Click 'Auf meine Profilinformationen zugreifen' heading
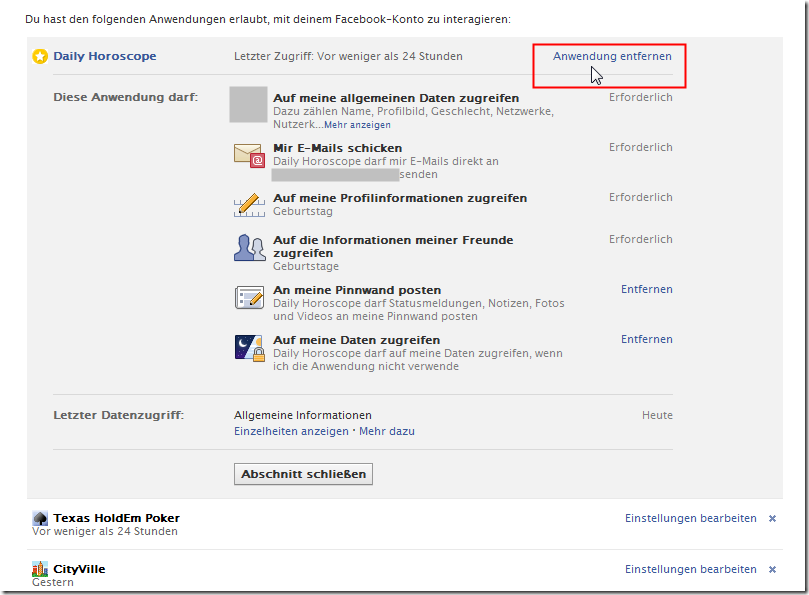 pos(400,198)
